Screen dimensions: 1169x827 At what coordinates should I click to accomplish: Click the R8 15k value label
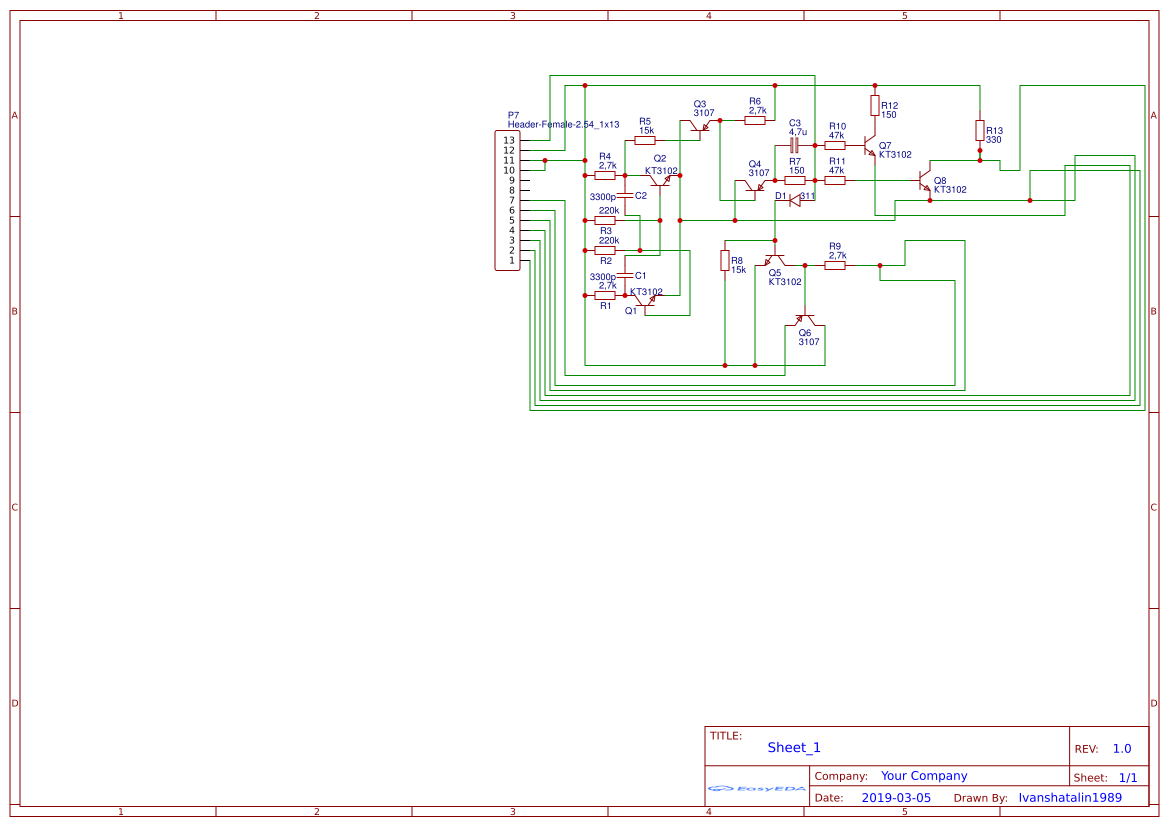coord(738,270)
